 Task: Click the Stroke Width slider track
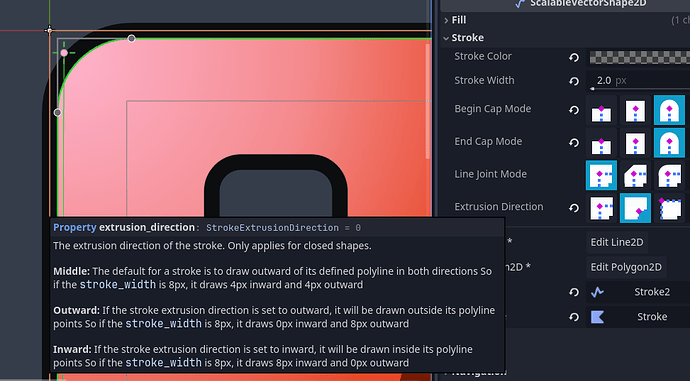point(641,88)
